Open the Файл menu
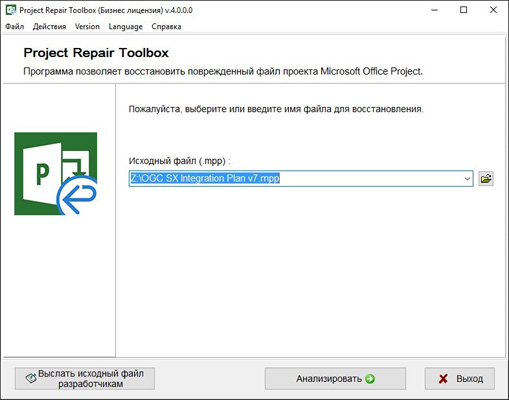 click(x=15, y=26)
